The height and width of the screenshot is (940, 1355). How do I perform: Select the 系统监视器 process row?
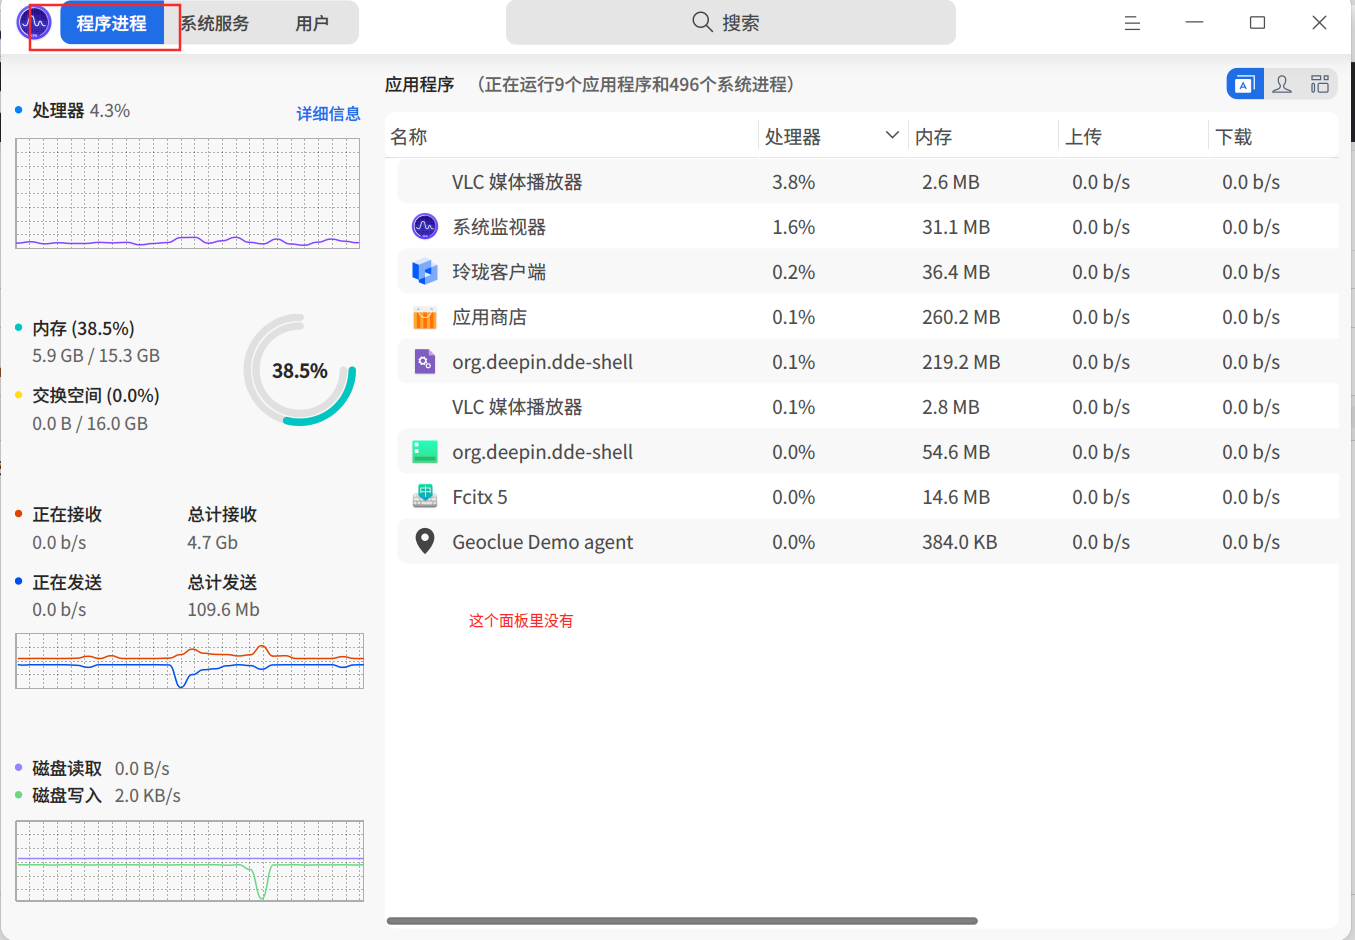pos(868,227)
